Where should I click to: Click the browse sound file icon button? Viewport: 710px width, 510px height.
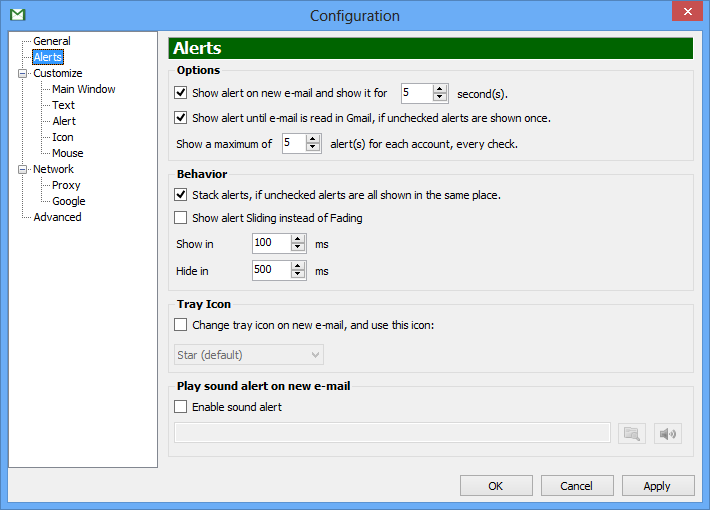point(632,434)
